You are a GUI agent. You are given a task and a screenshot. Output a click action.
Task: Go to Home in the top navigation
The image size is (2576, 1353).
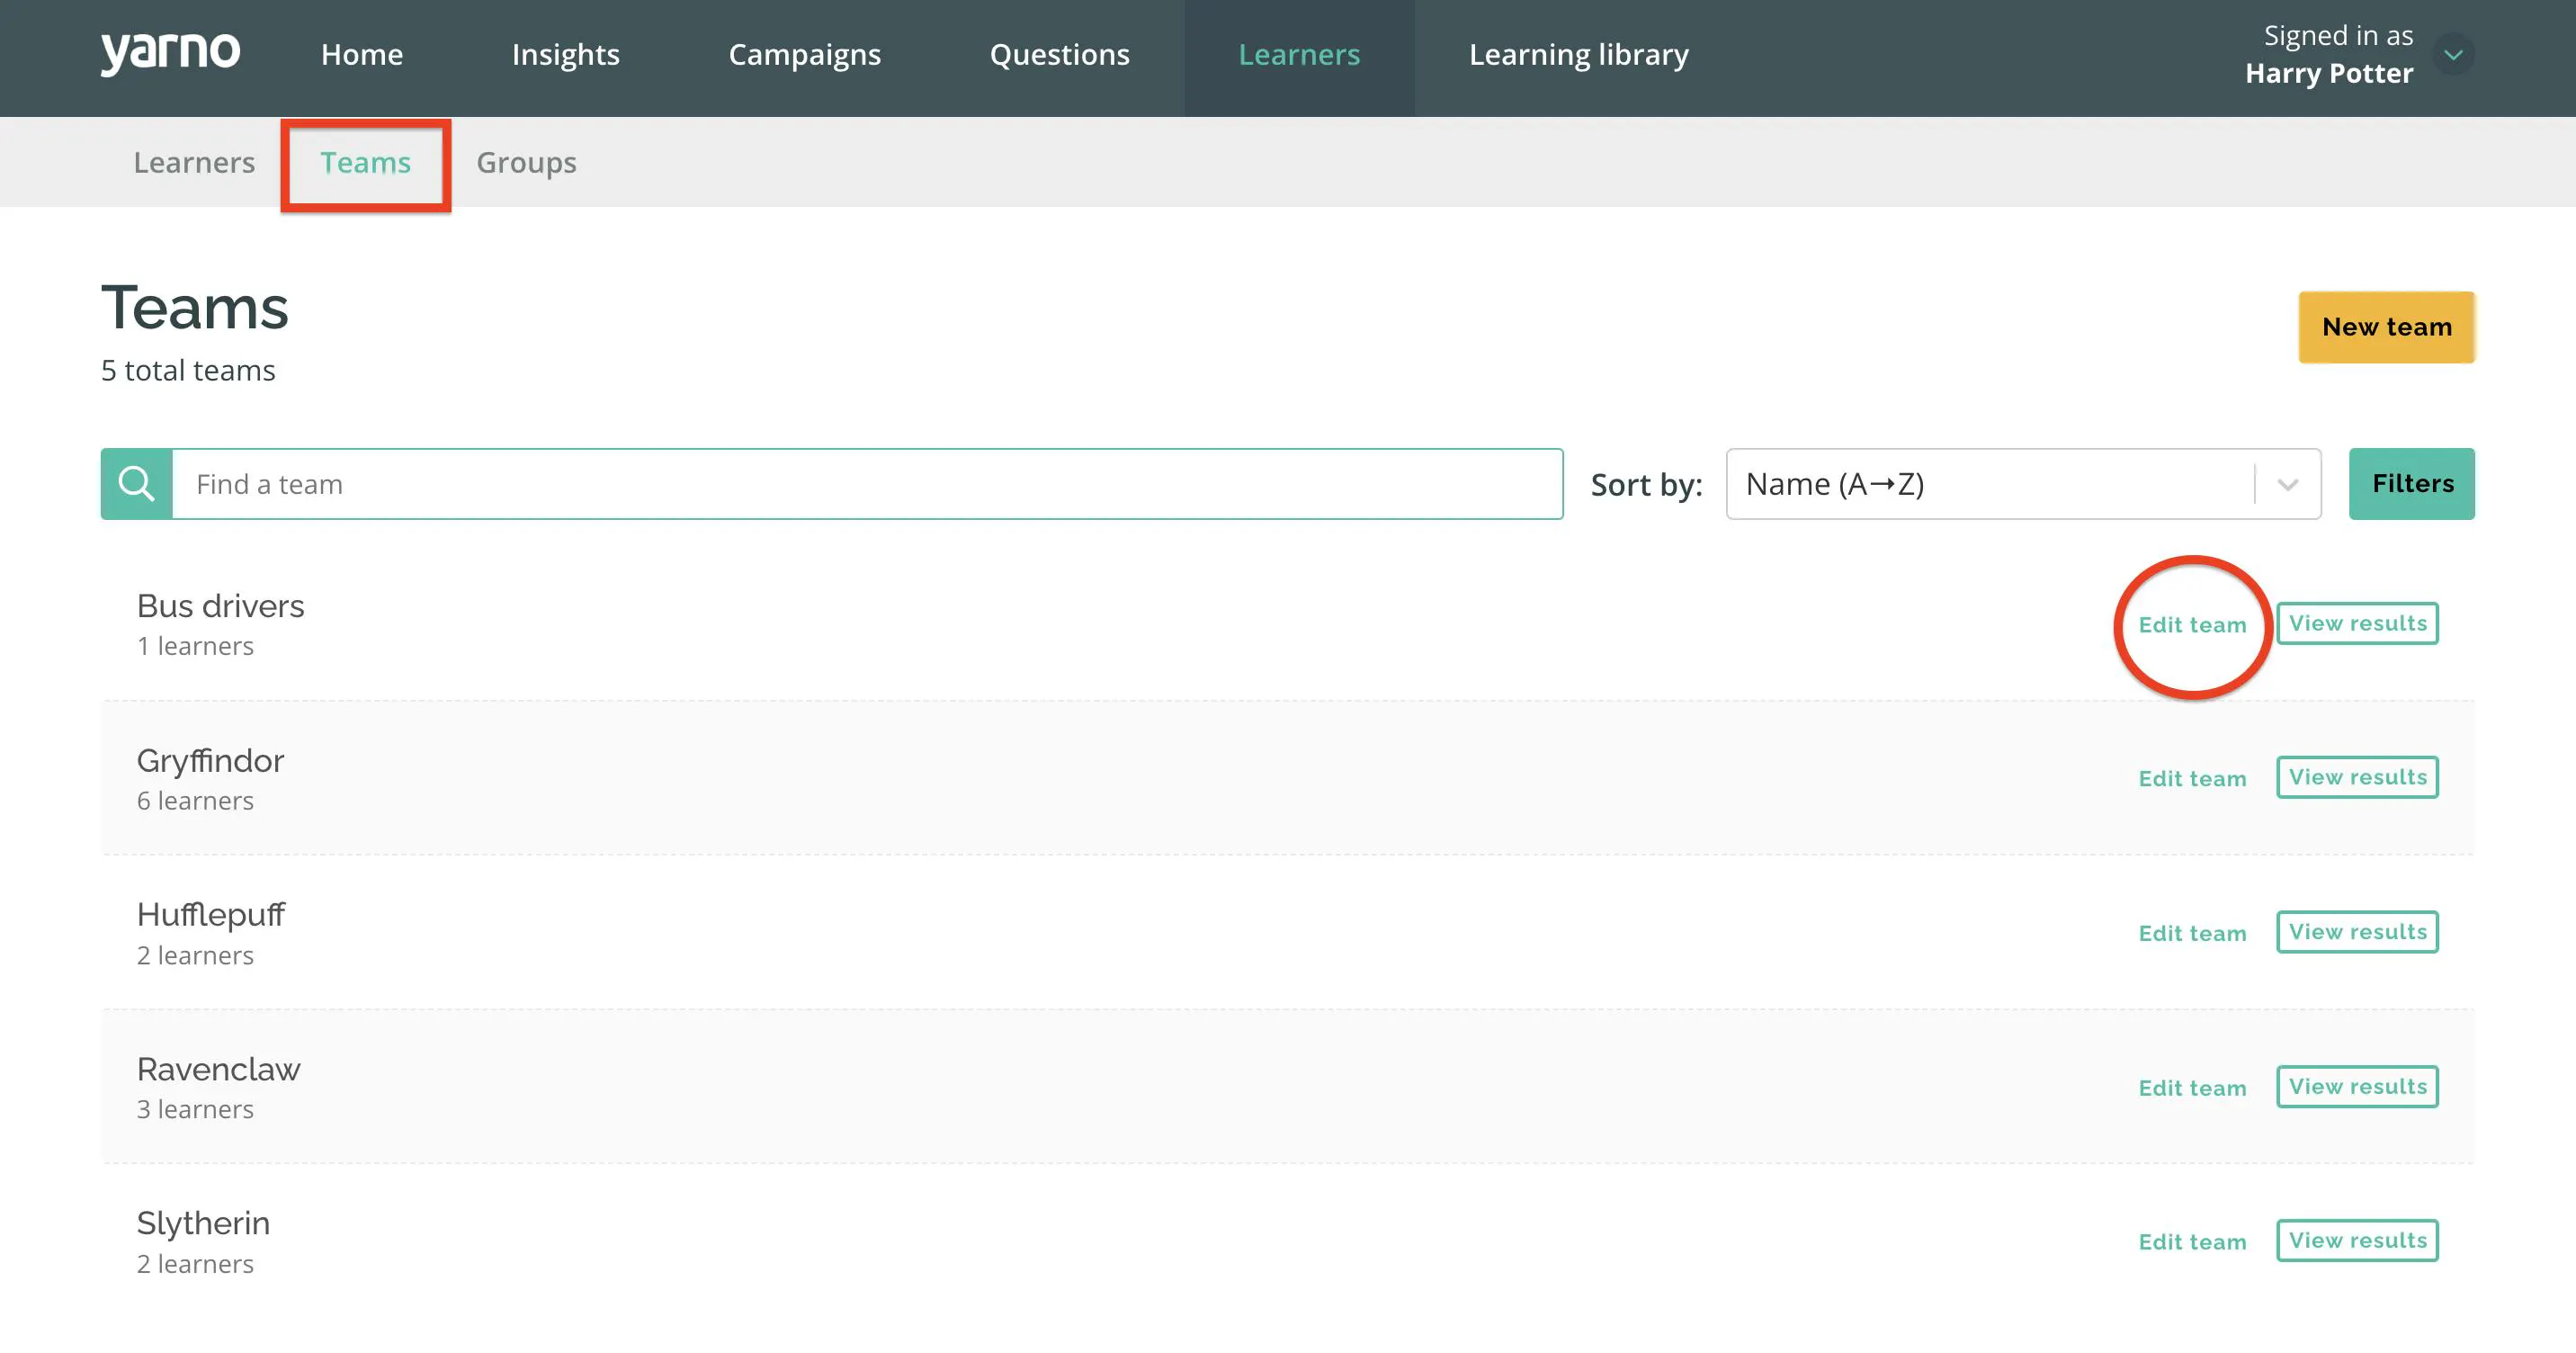pyautogui.click(x=362, y=54)
